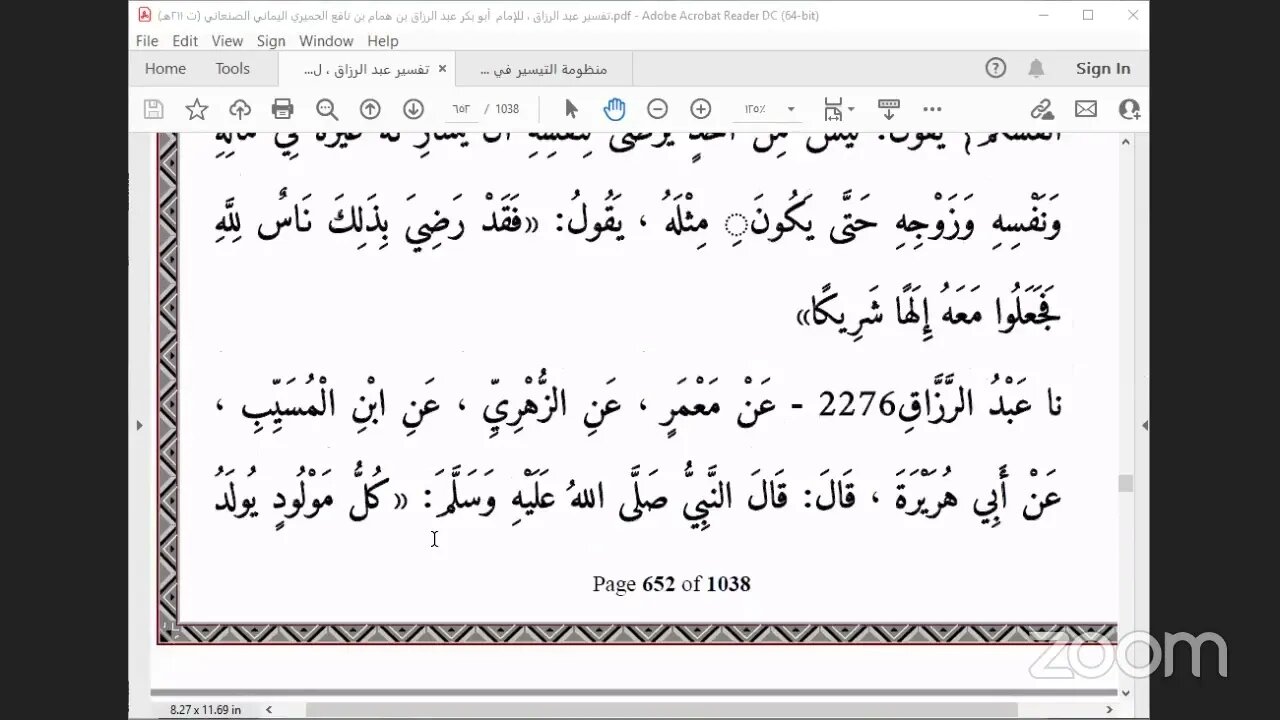
Task: Click the add people share icon
Action: tap(1129, 109)
